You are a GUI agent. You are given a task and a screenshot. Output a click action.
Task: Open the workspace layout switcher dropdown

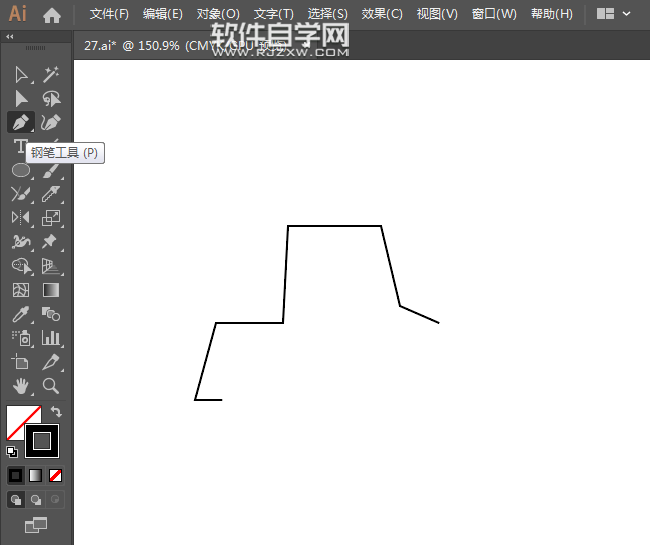(613, 14)
